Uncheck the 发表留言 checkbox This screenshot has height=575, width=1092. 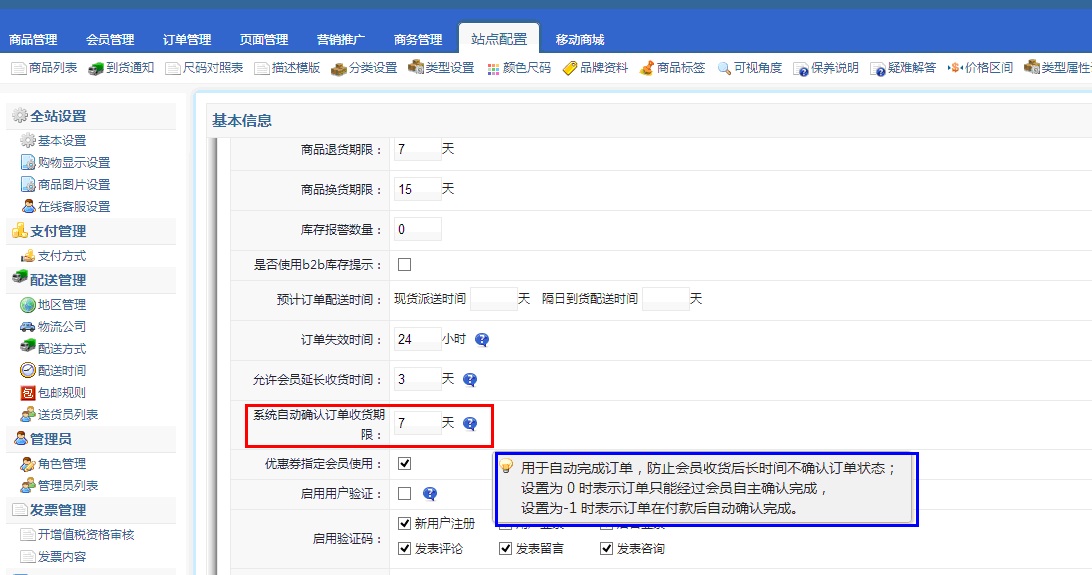tap(506, 549)
